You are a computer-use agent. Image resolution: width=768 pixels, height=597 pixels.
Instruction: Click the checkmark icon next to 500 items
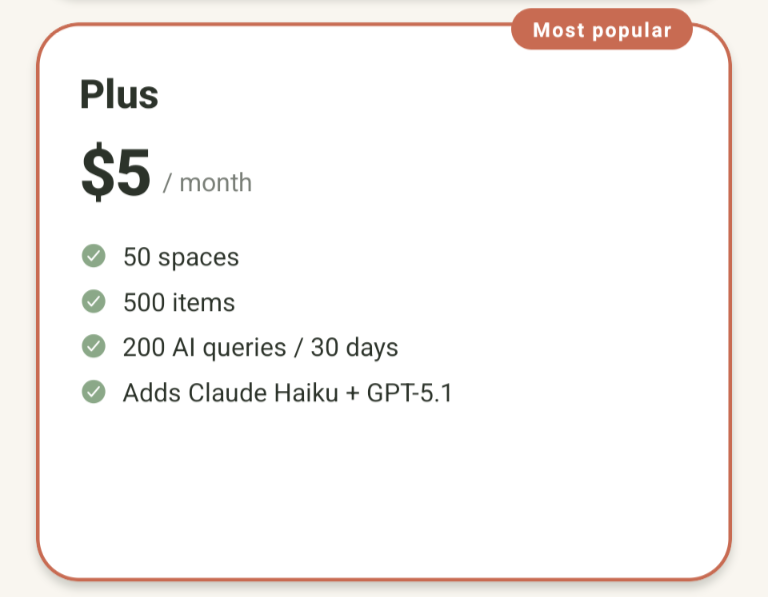click(x=93, y=302)
